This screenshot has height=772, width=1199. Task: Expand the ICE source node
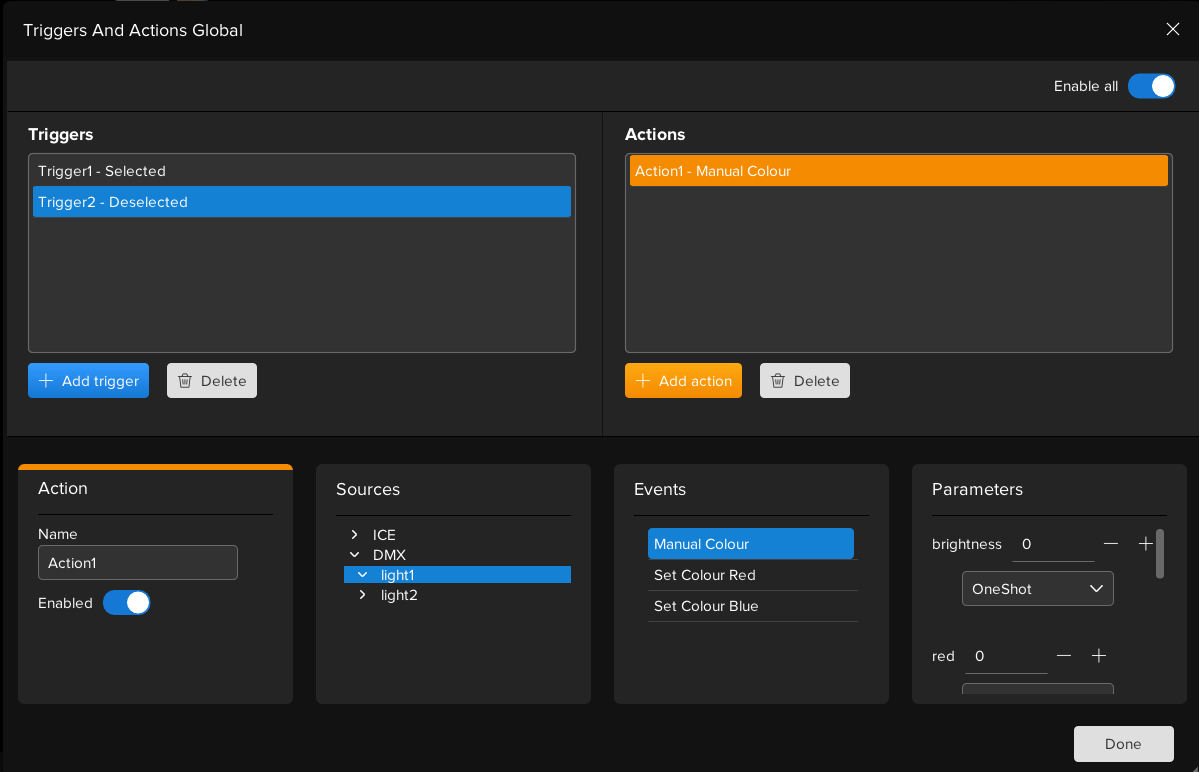click(x=355, y=535)
